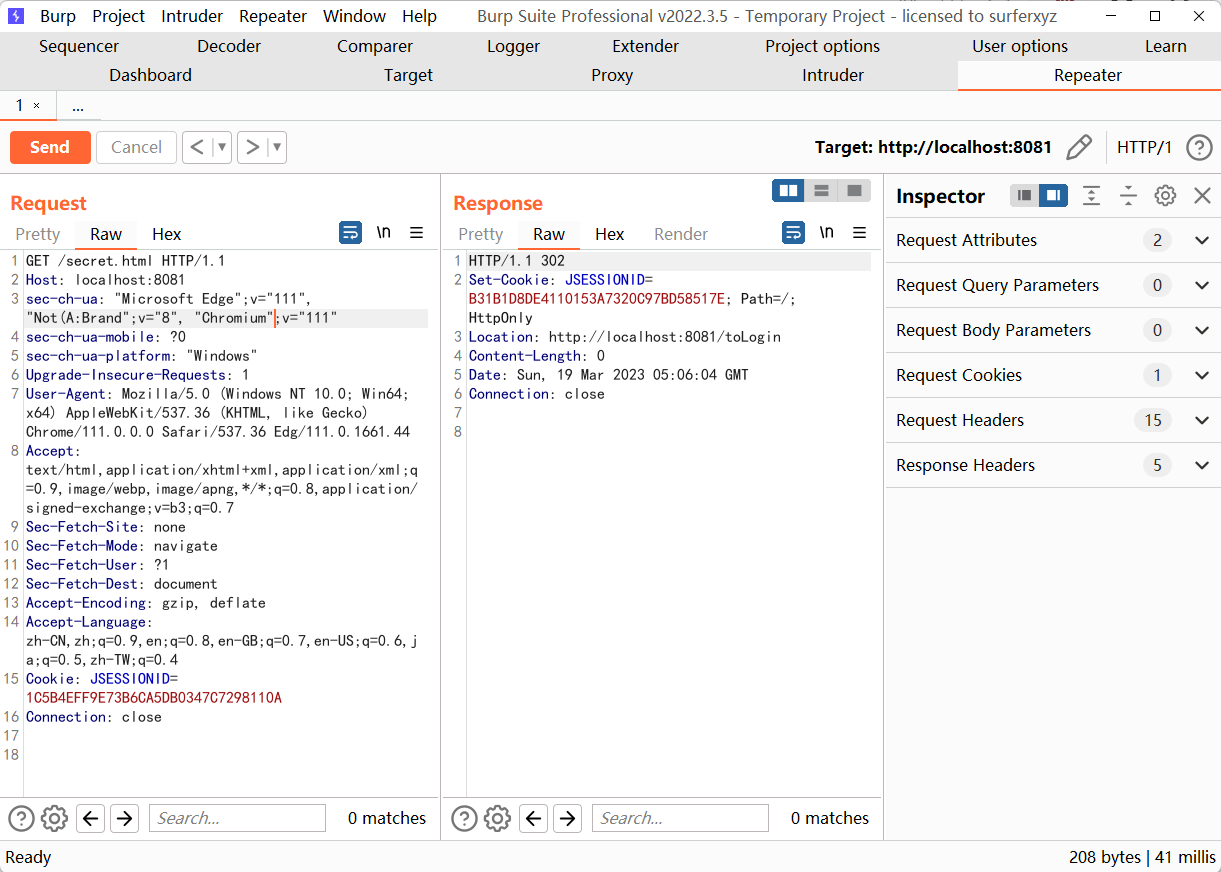The width and height of the screenshot is (1221, 872).
Task: Click the Request search input field
Action: pos(237,818)
